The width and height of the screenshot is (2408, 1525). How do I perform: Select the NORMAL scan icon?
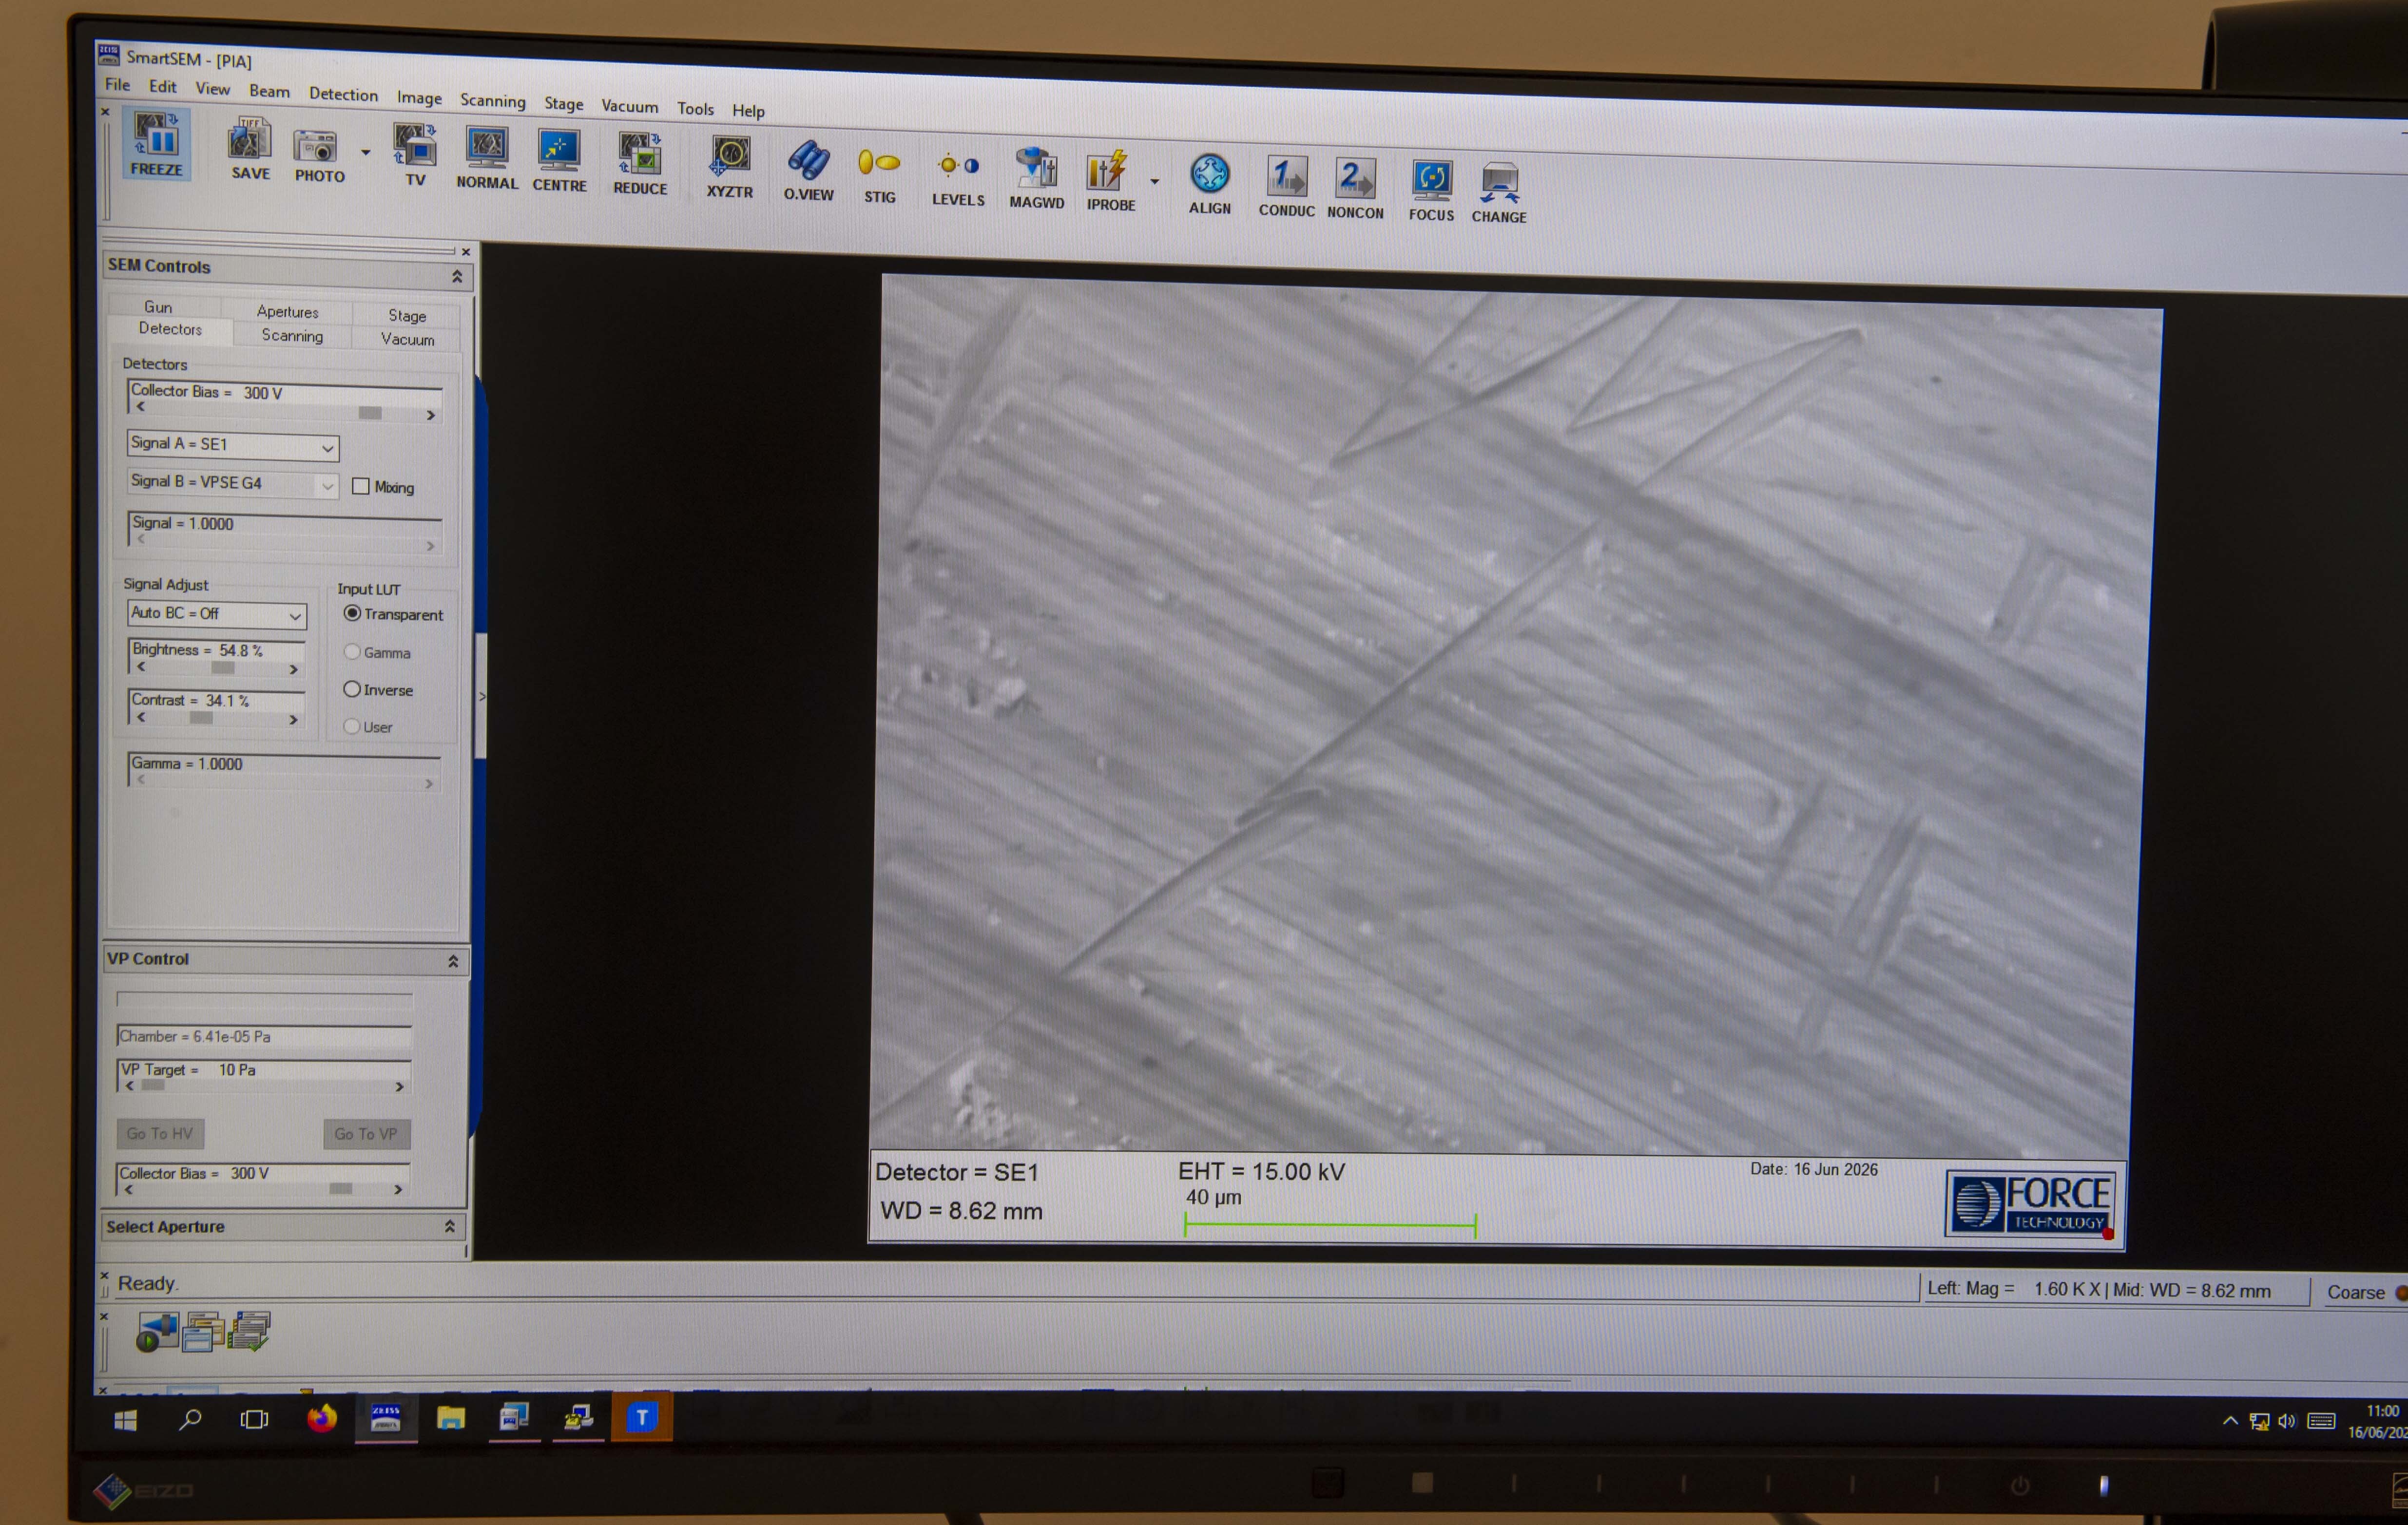(x=487, y=157)
